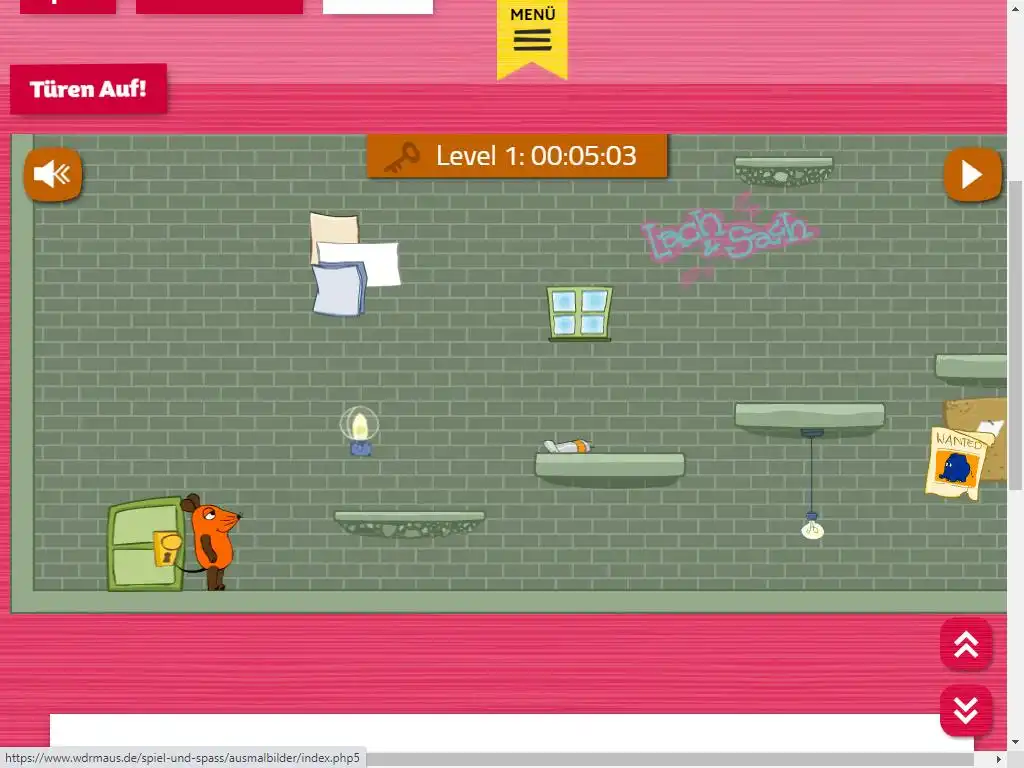Screen dimensions: 1024x768
Task: Click the vertical page scrollbar thumb
Action: [x=1016, y=335]
